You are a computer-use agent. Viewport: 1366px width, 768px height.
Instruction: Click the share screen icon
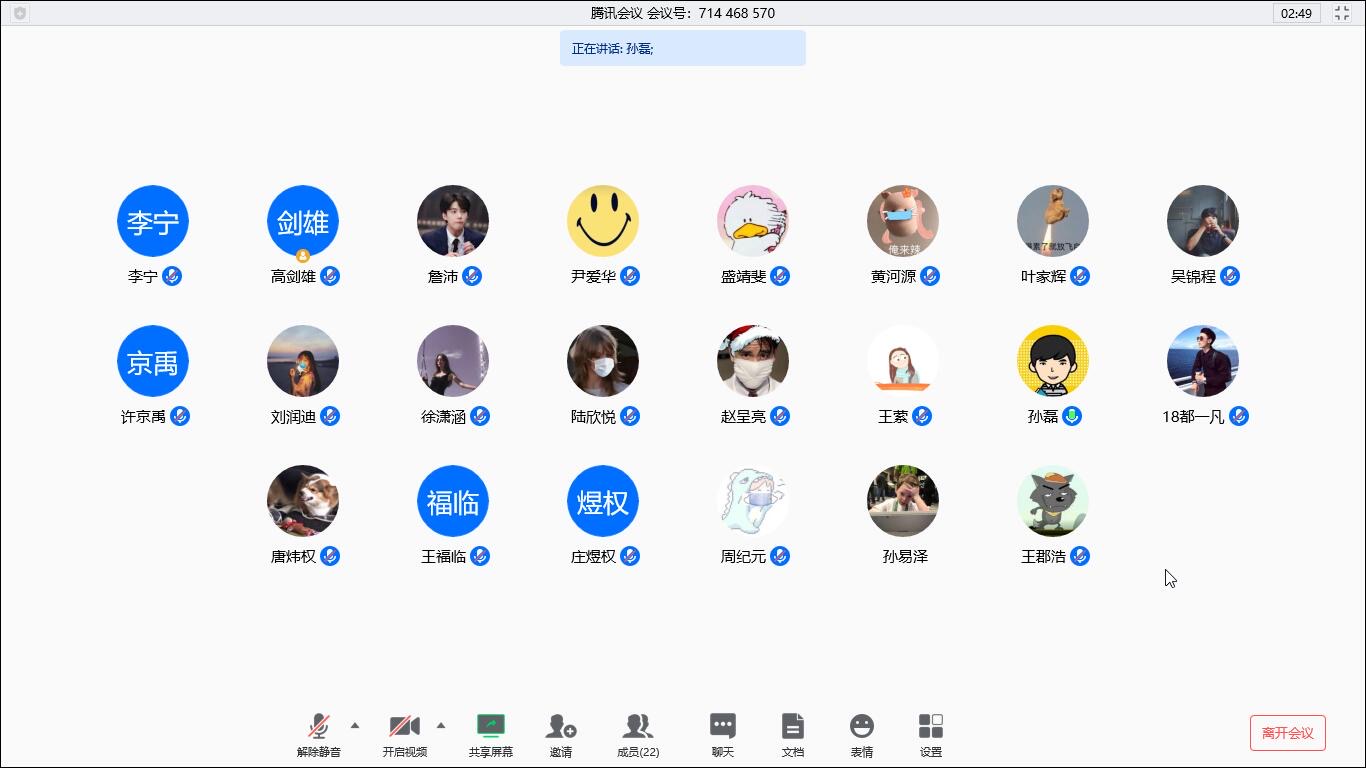tap(490, 727)
